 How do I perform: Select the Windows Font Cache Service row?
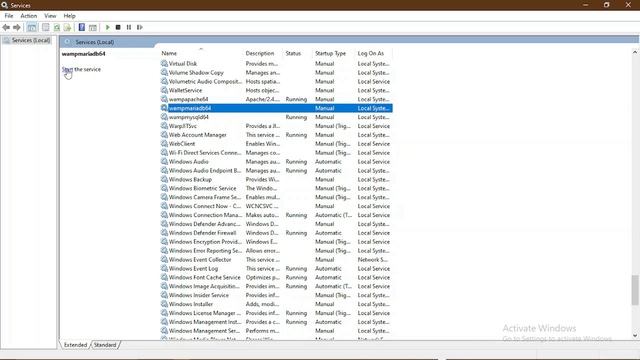pos(276,277)
